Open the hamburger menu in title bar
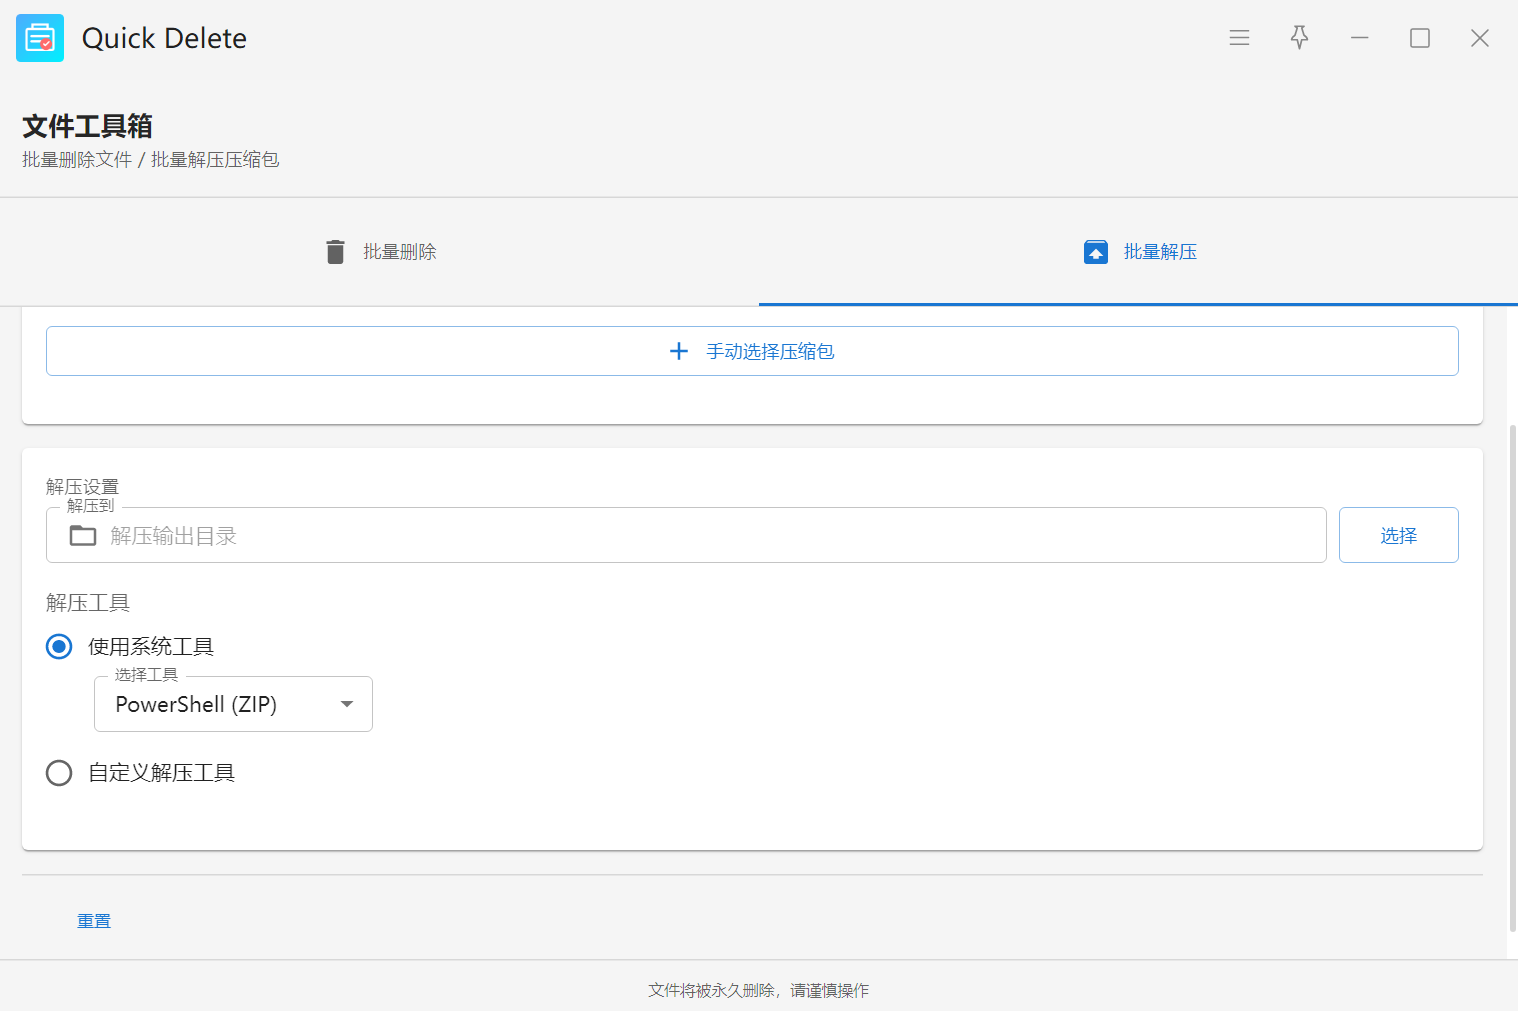 click(x=1239, y=38)
